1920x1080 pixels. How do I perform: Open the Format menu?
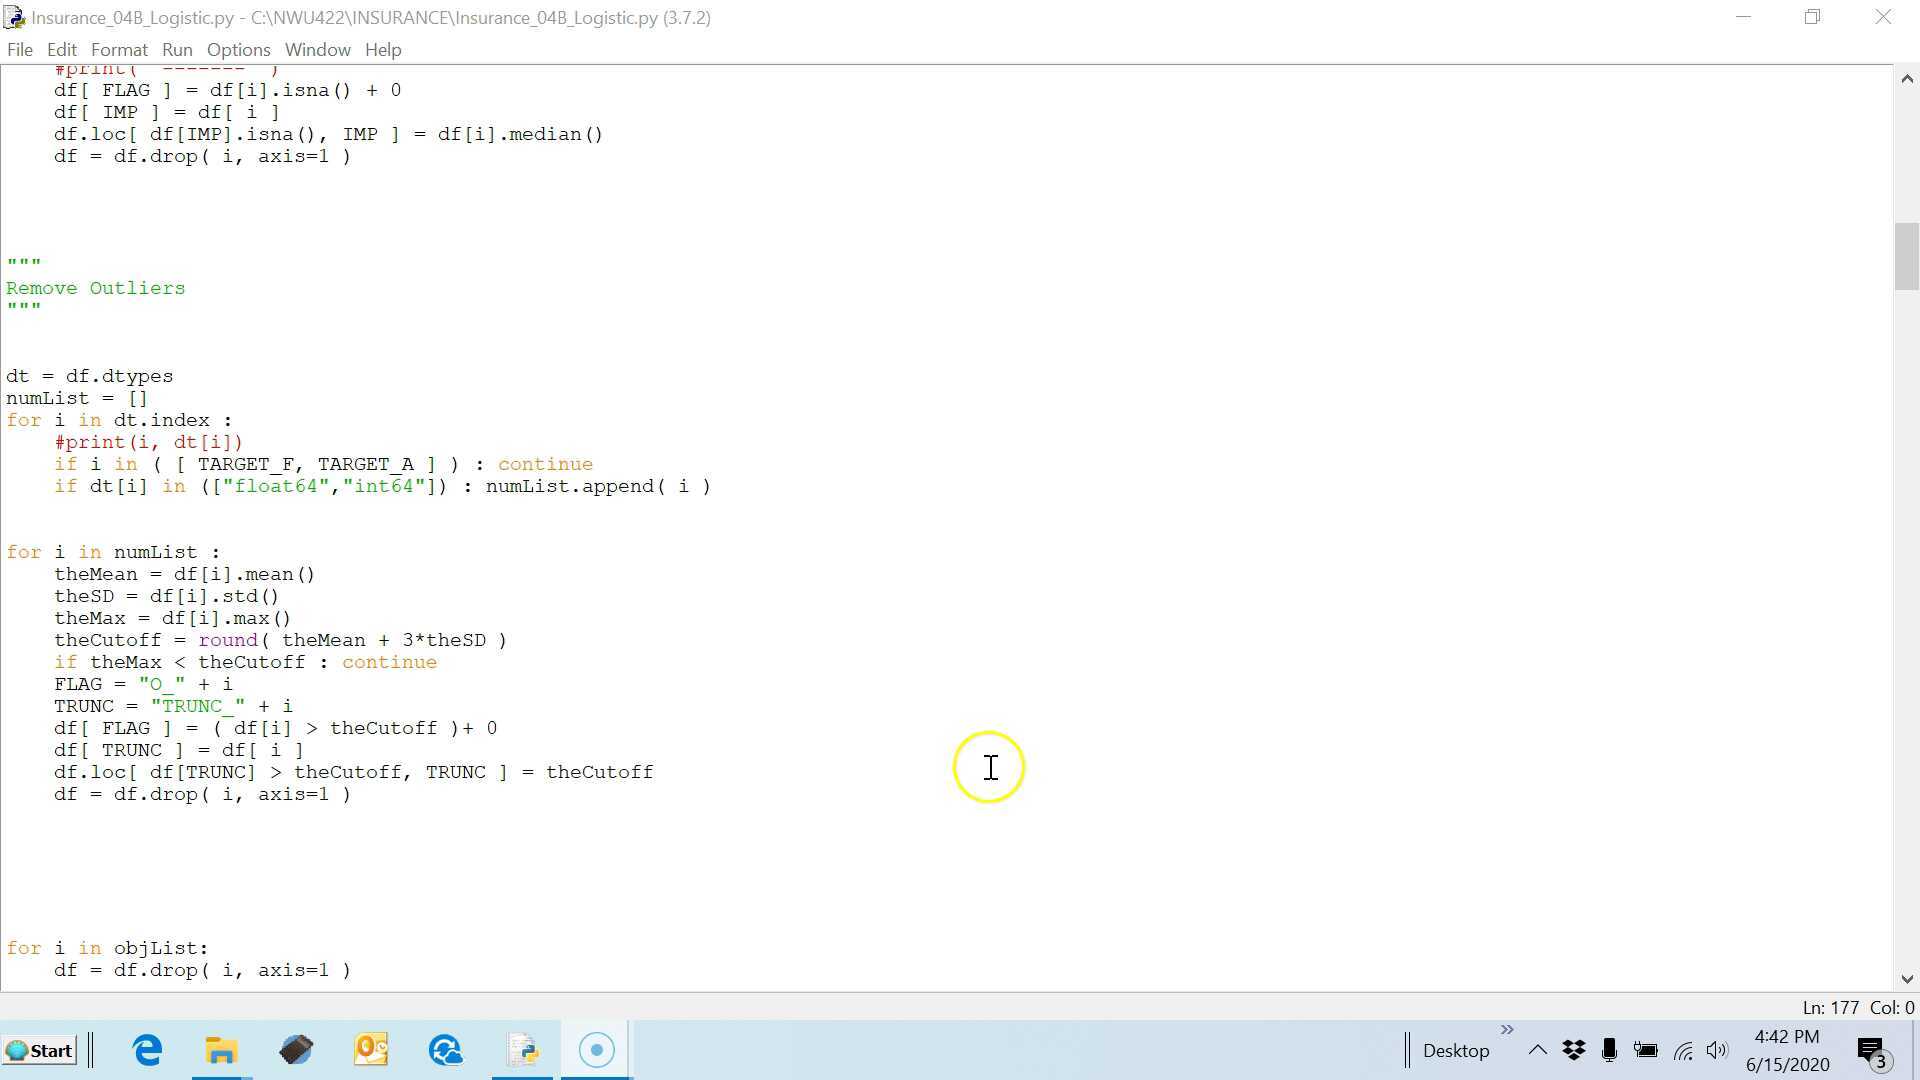tap(119, 50)
